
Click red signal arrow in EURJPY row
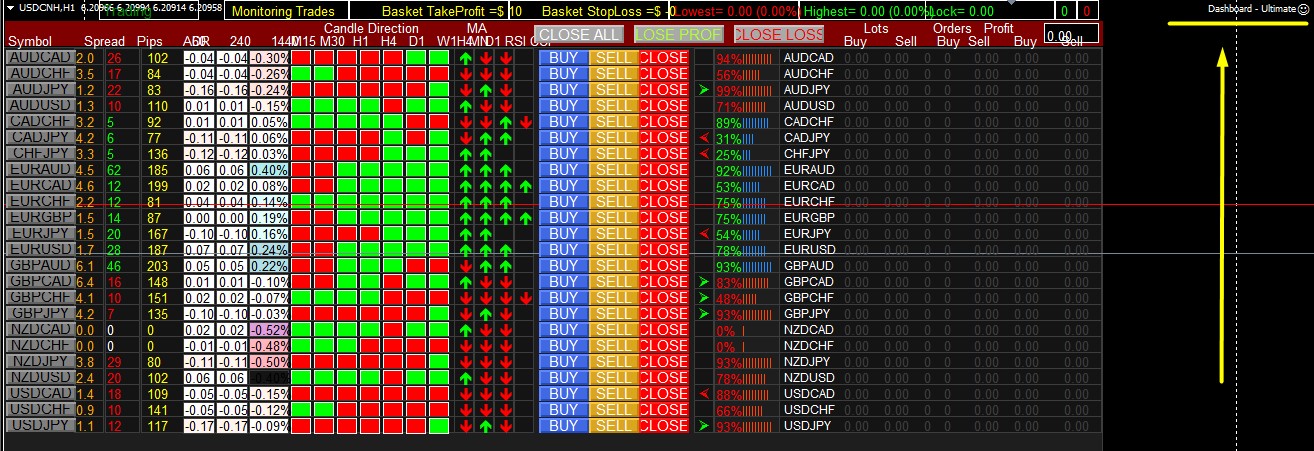pyautogui.click(x=705, y=234)
